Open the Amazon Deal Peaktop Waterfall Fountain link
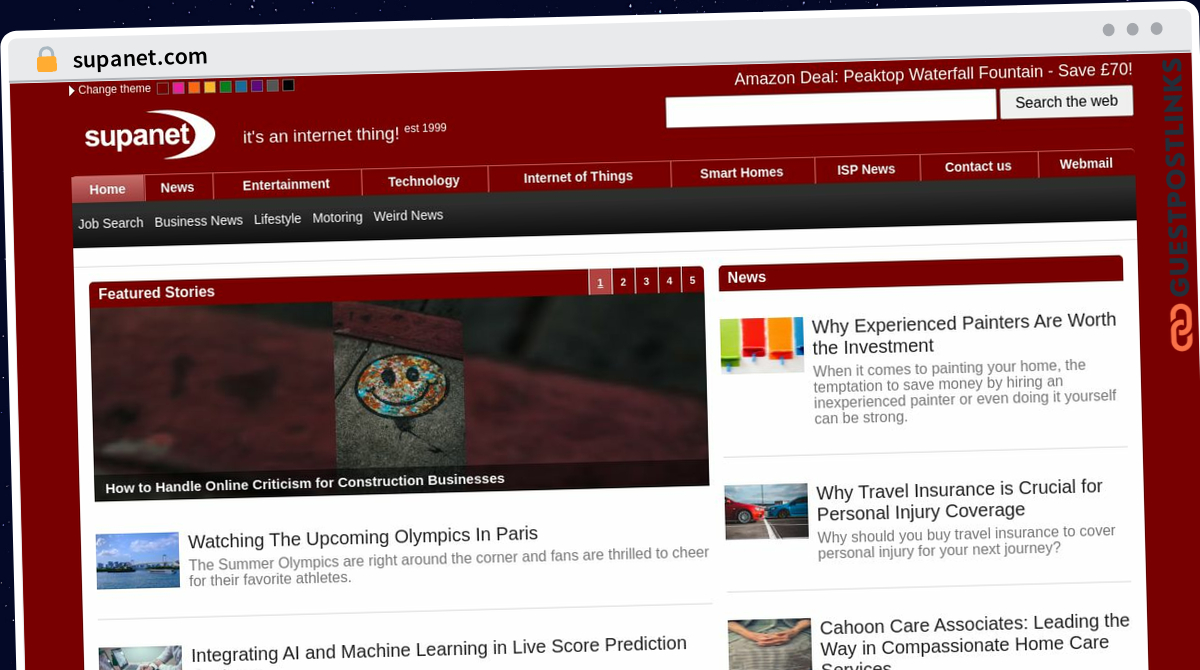The width and height of the screenshot is (1200, 670). [933, 74]
